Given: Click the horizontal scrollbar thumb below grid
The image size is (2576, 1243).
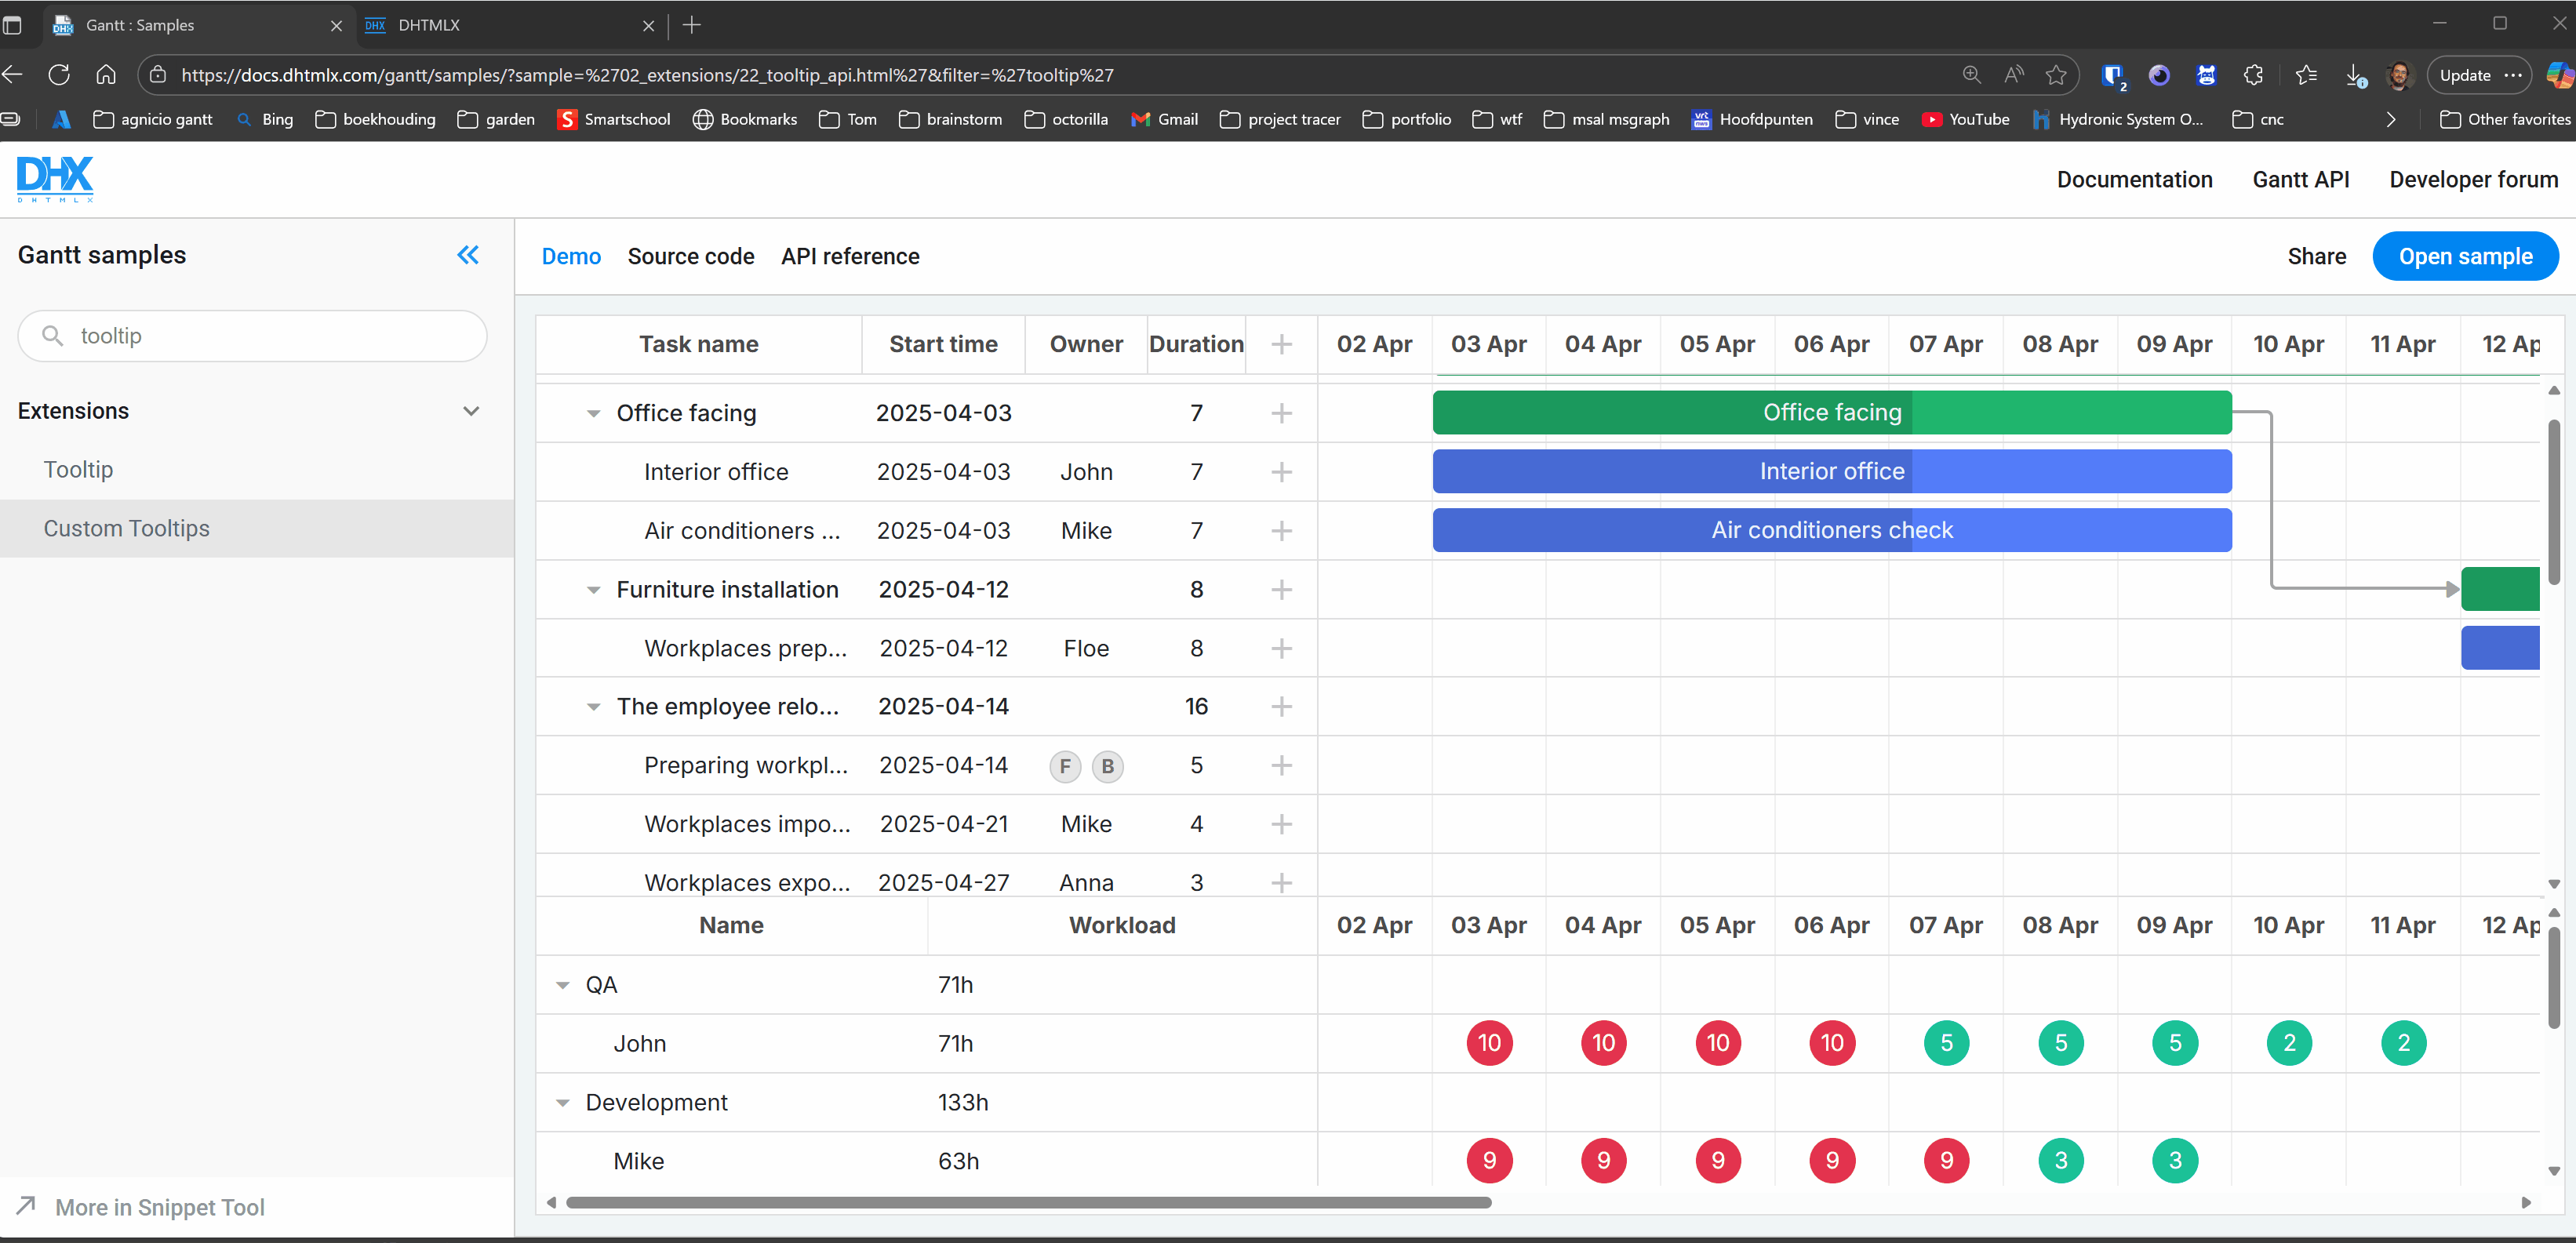Looking at the screenshot, I should pyautogui.click(x=1028, y=1202).
